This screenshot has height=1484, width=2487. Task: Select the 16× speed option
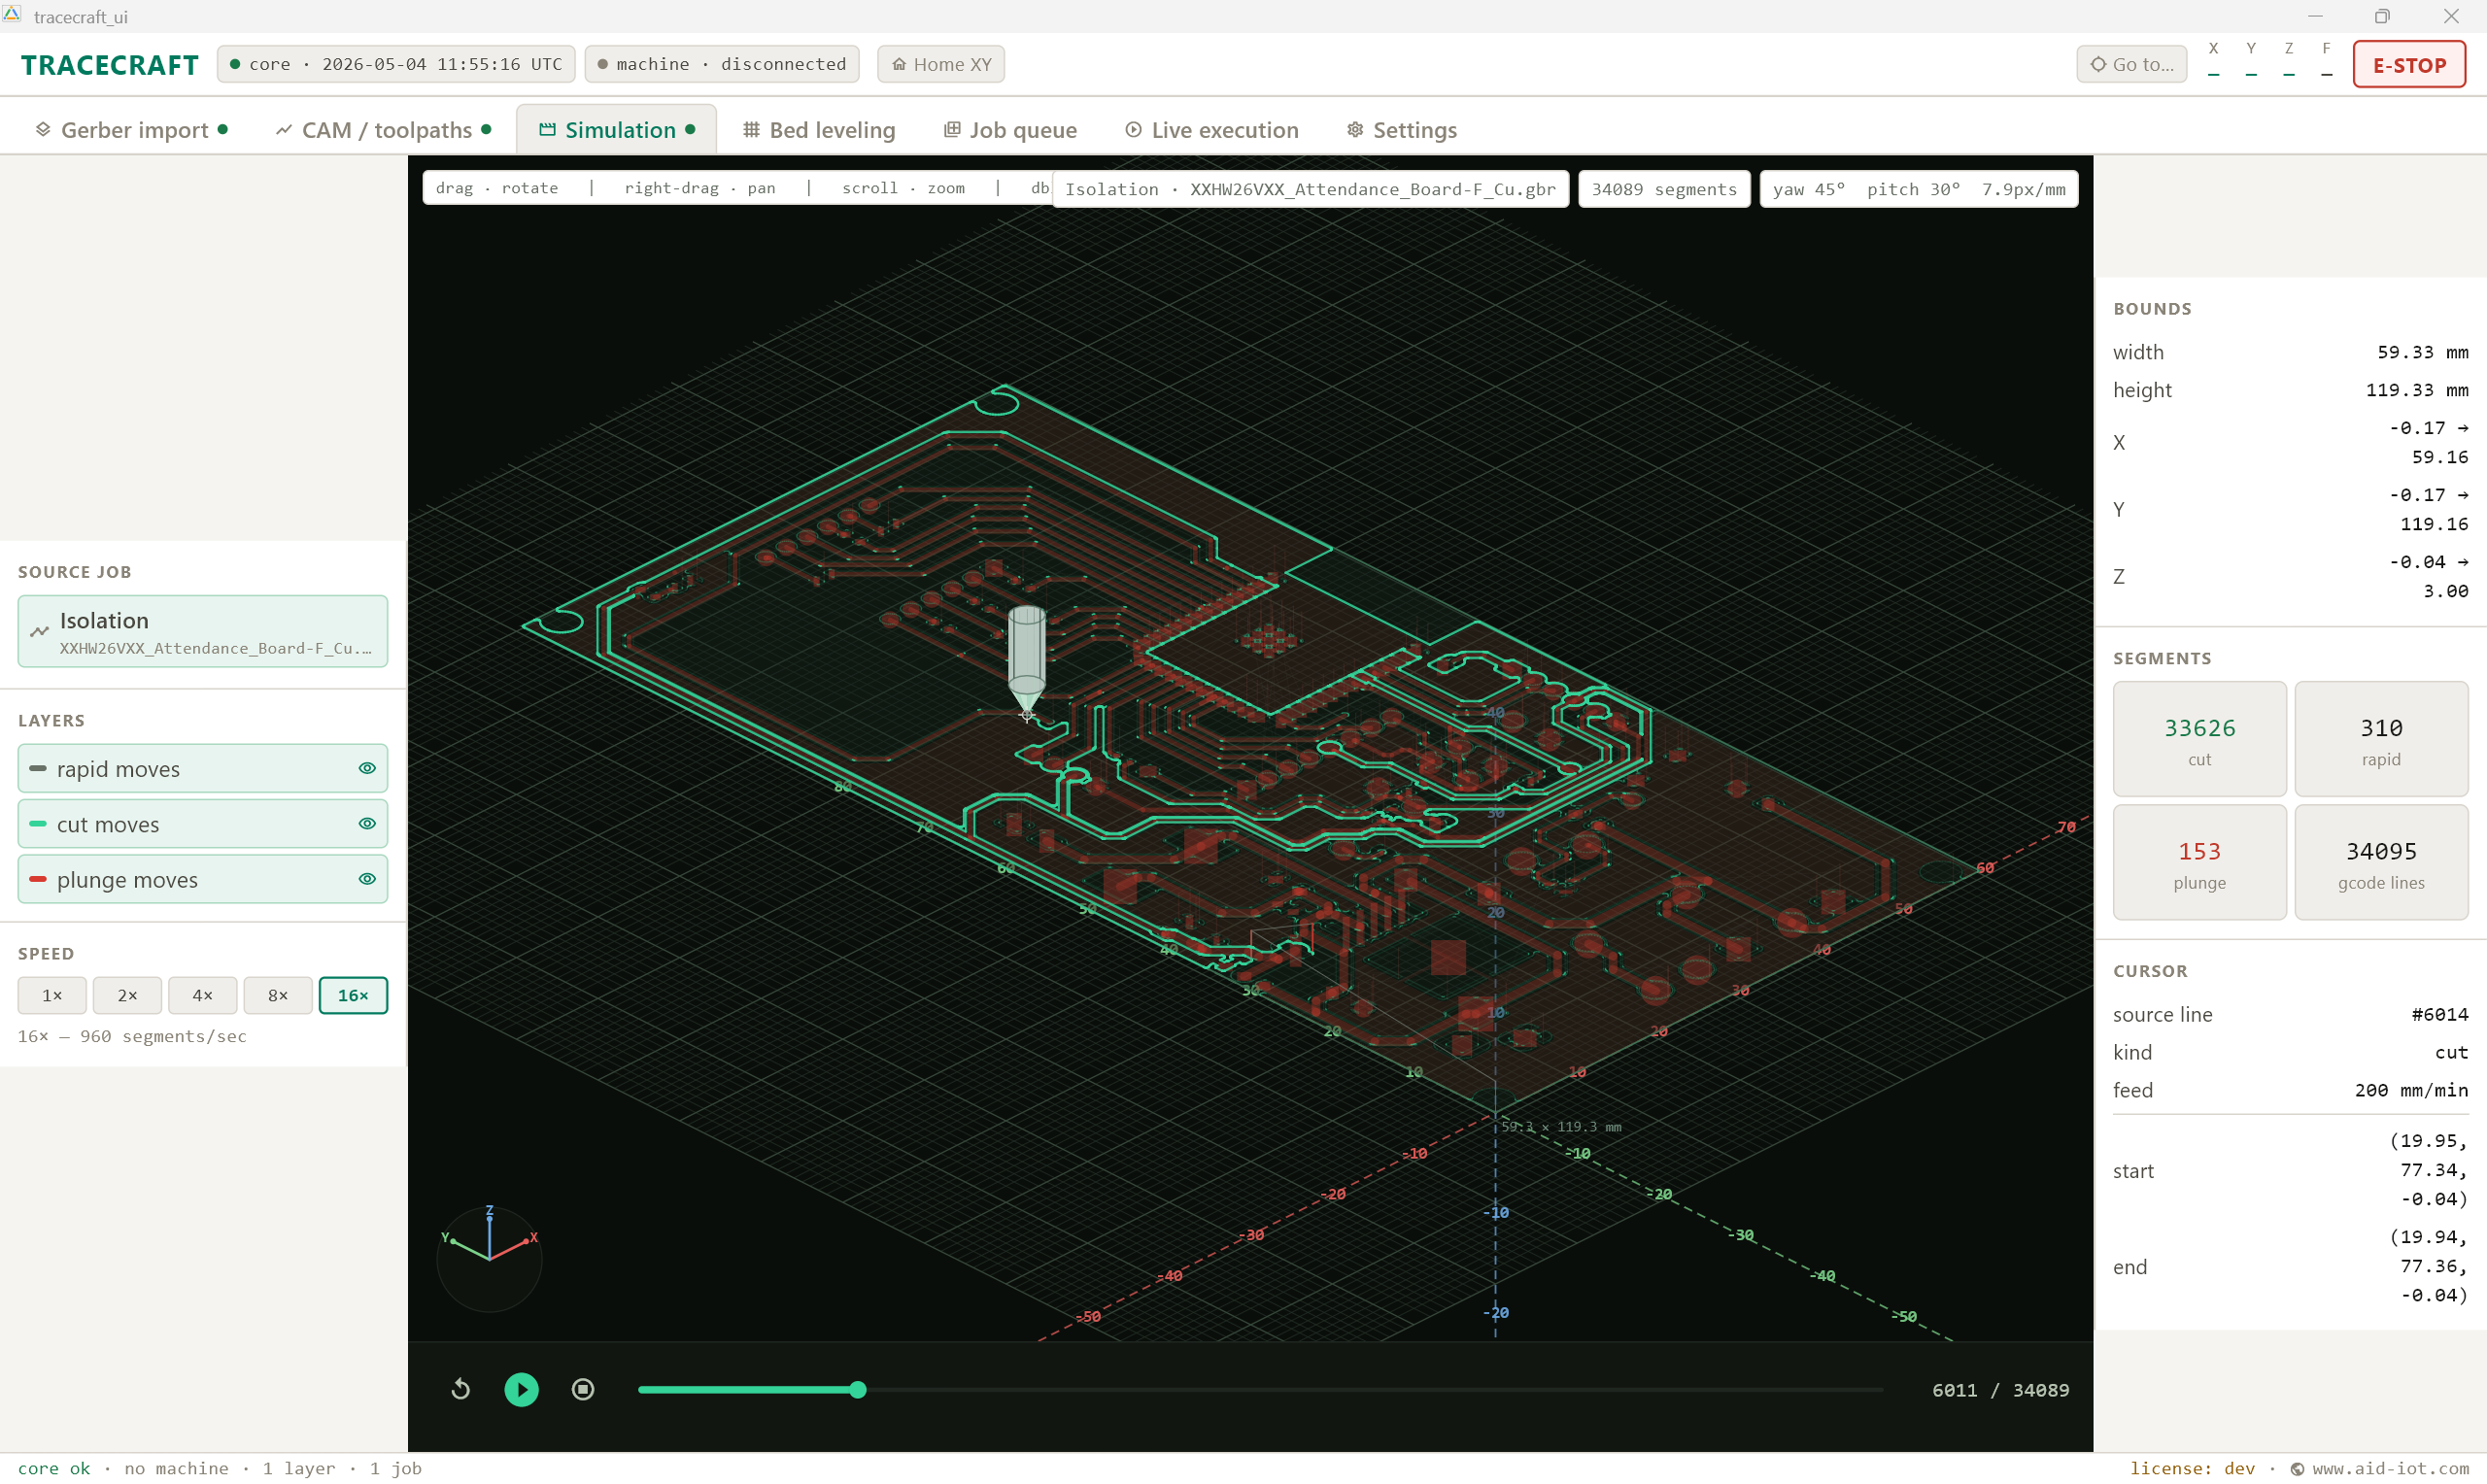click(x=353, y=995)
